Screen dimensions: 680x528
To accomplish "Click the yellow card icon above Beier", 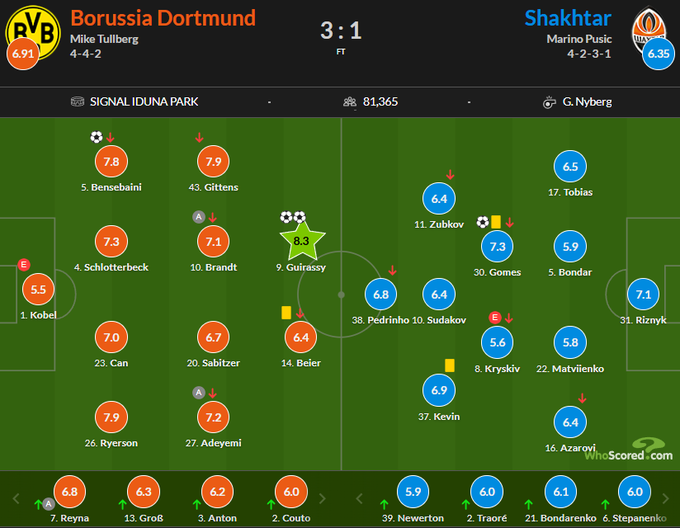I will pos(285,312).
